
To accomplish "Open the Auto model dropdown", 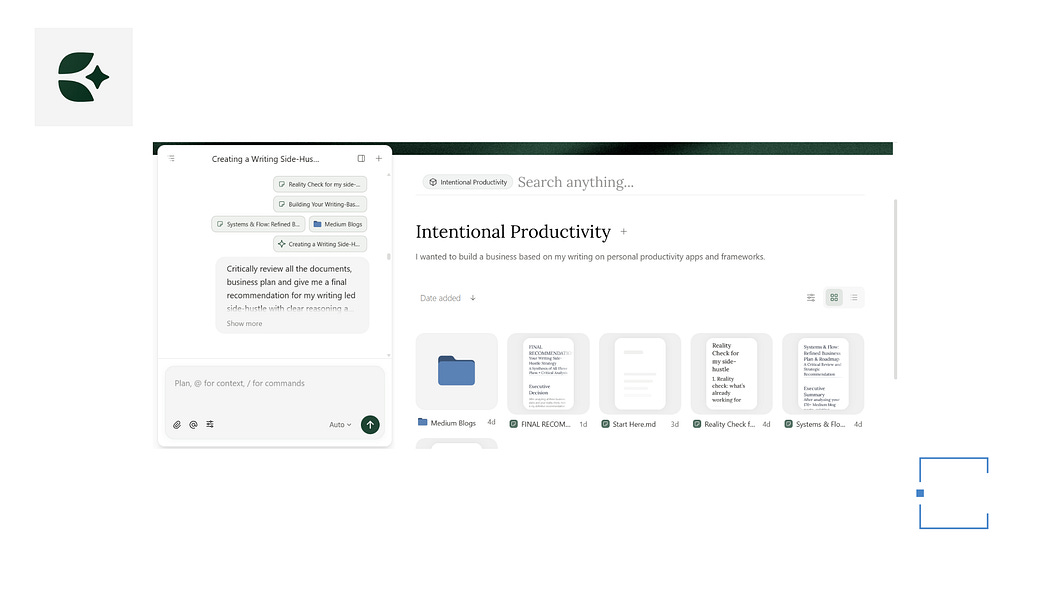I will point(340,425).
